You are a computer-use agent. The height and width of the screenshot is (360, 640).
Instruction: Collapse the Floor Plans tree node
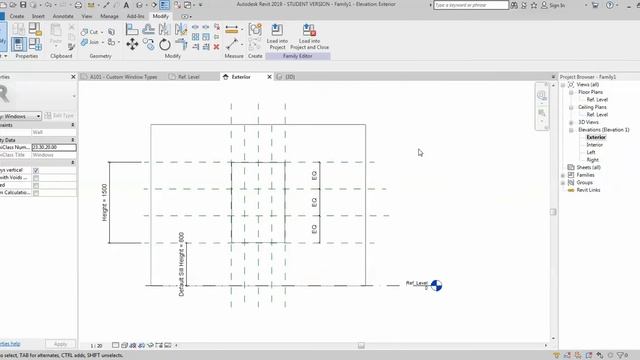click(x=571, y=92)
